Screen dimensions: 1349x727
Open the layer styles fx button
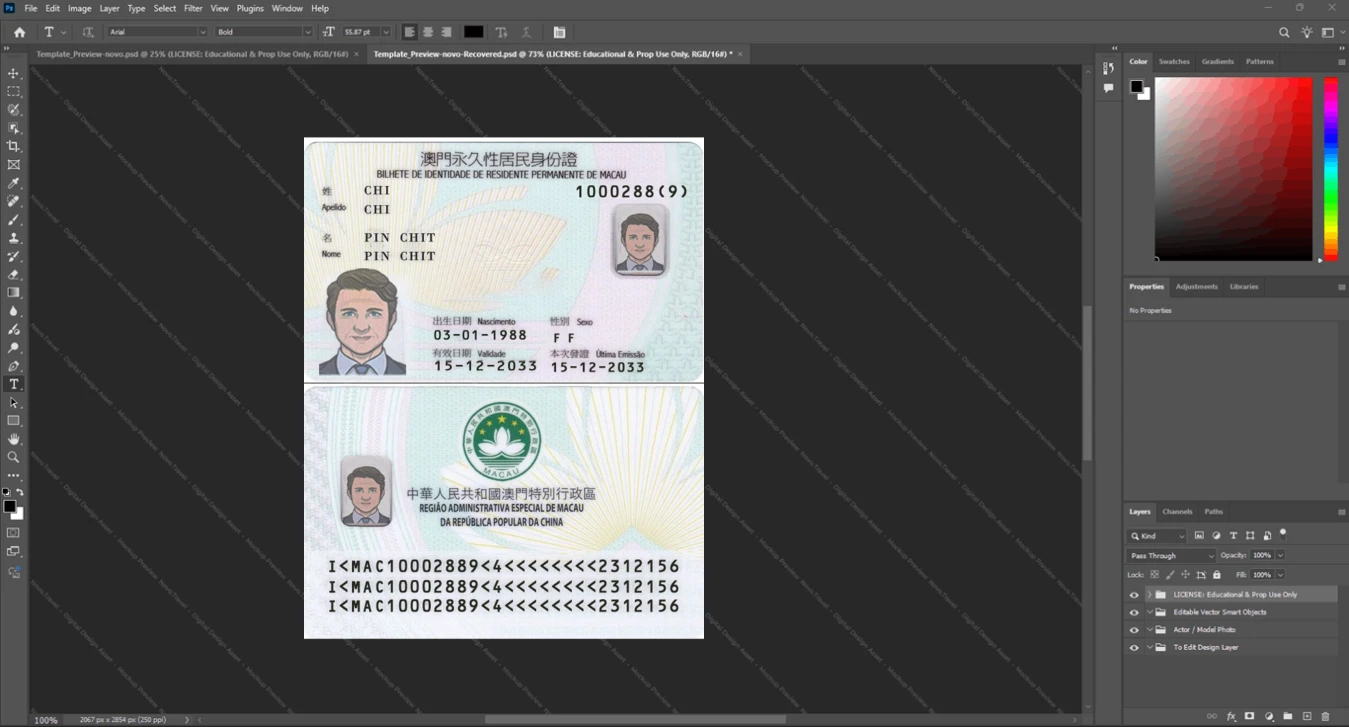(x=1231, y=716)
